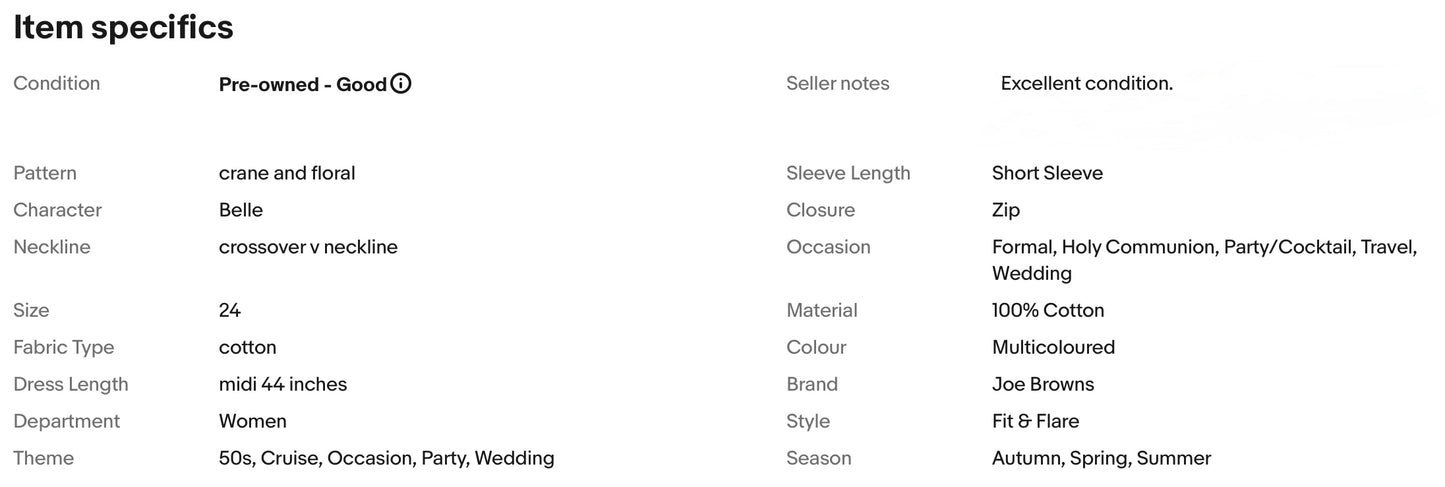Screen dimensions: 1445x487
Task: Select the Excellent condition seller note
Action: (1087, 84)
